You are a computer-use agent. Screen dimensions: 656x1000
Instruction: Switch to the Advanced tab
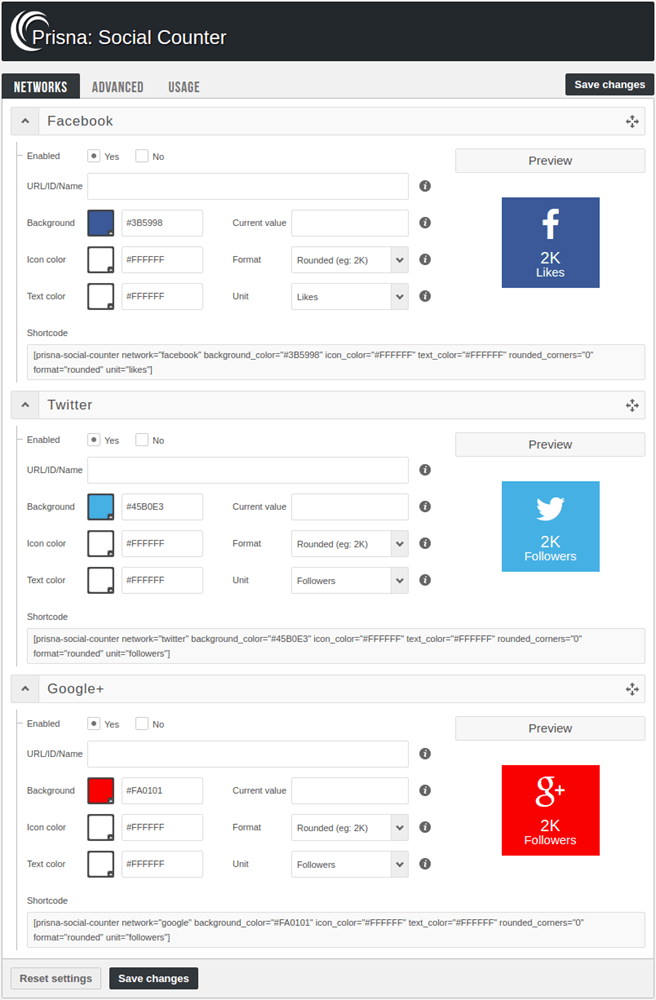pyautogui.click(x=117, y=87)
